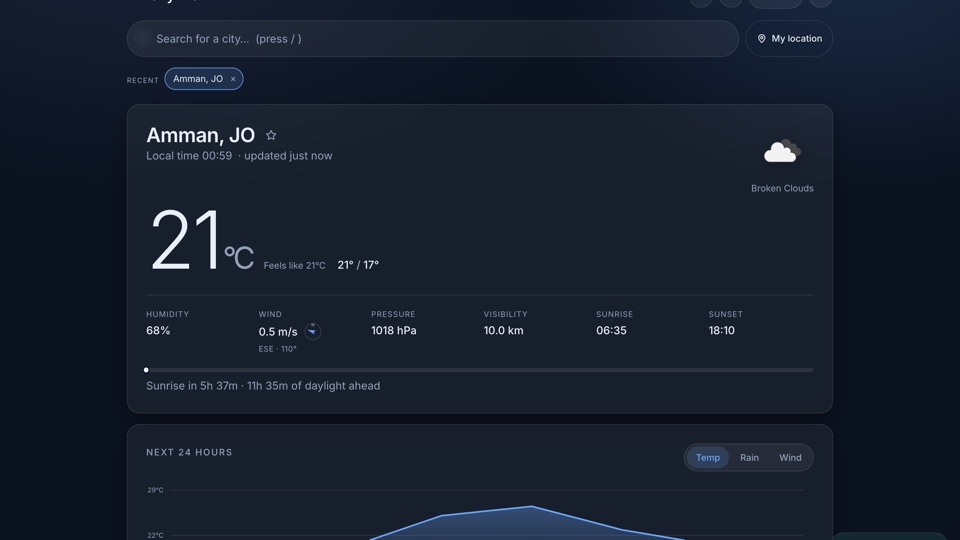The height and width of the screenshot is (540, 960).
Task: Favorite Amman, JO with the star icon
Action: tap(271, 135)
